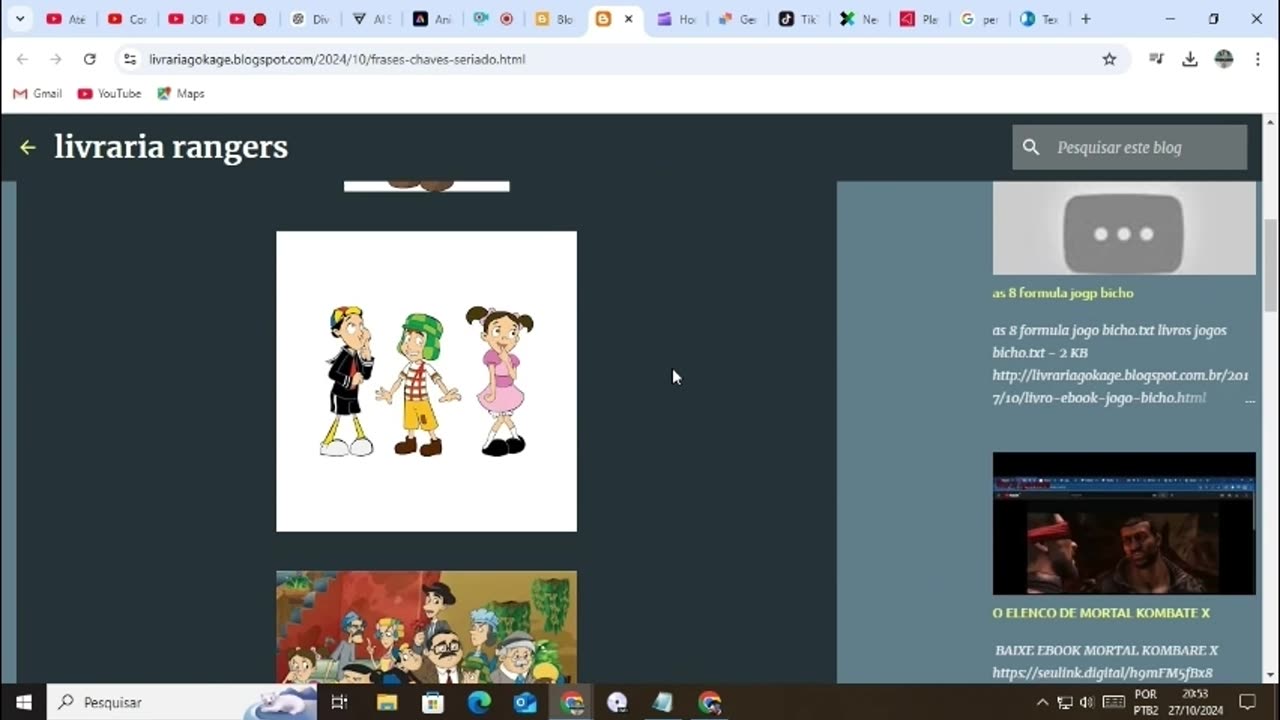
Task: Switch to the 'Ger' tab
Action: click(x=738, y=19)
